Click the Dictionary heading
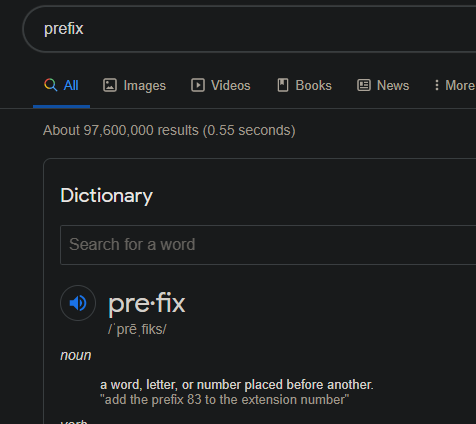This screenshot has height=424, width=476. [107, 196]
